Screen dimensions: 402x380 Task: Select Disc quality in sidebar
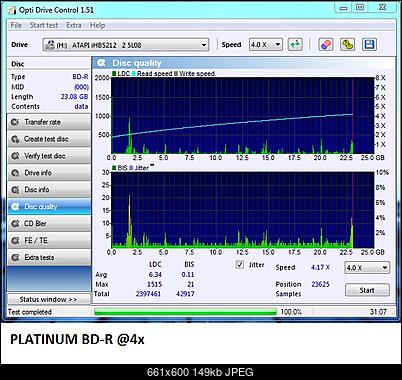[49, 207]
